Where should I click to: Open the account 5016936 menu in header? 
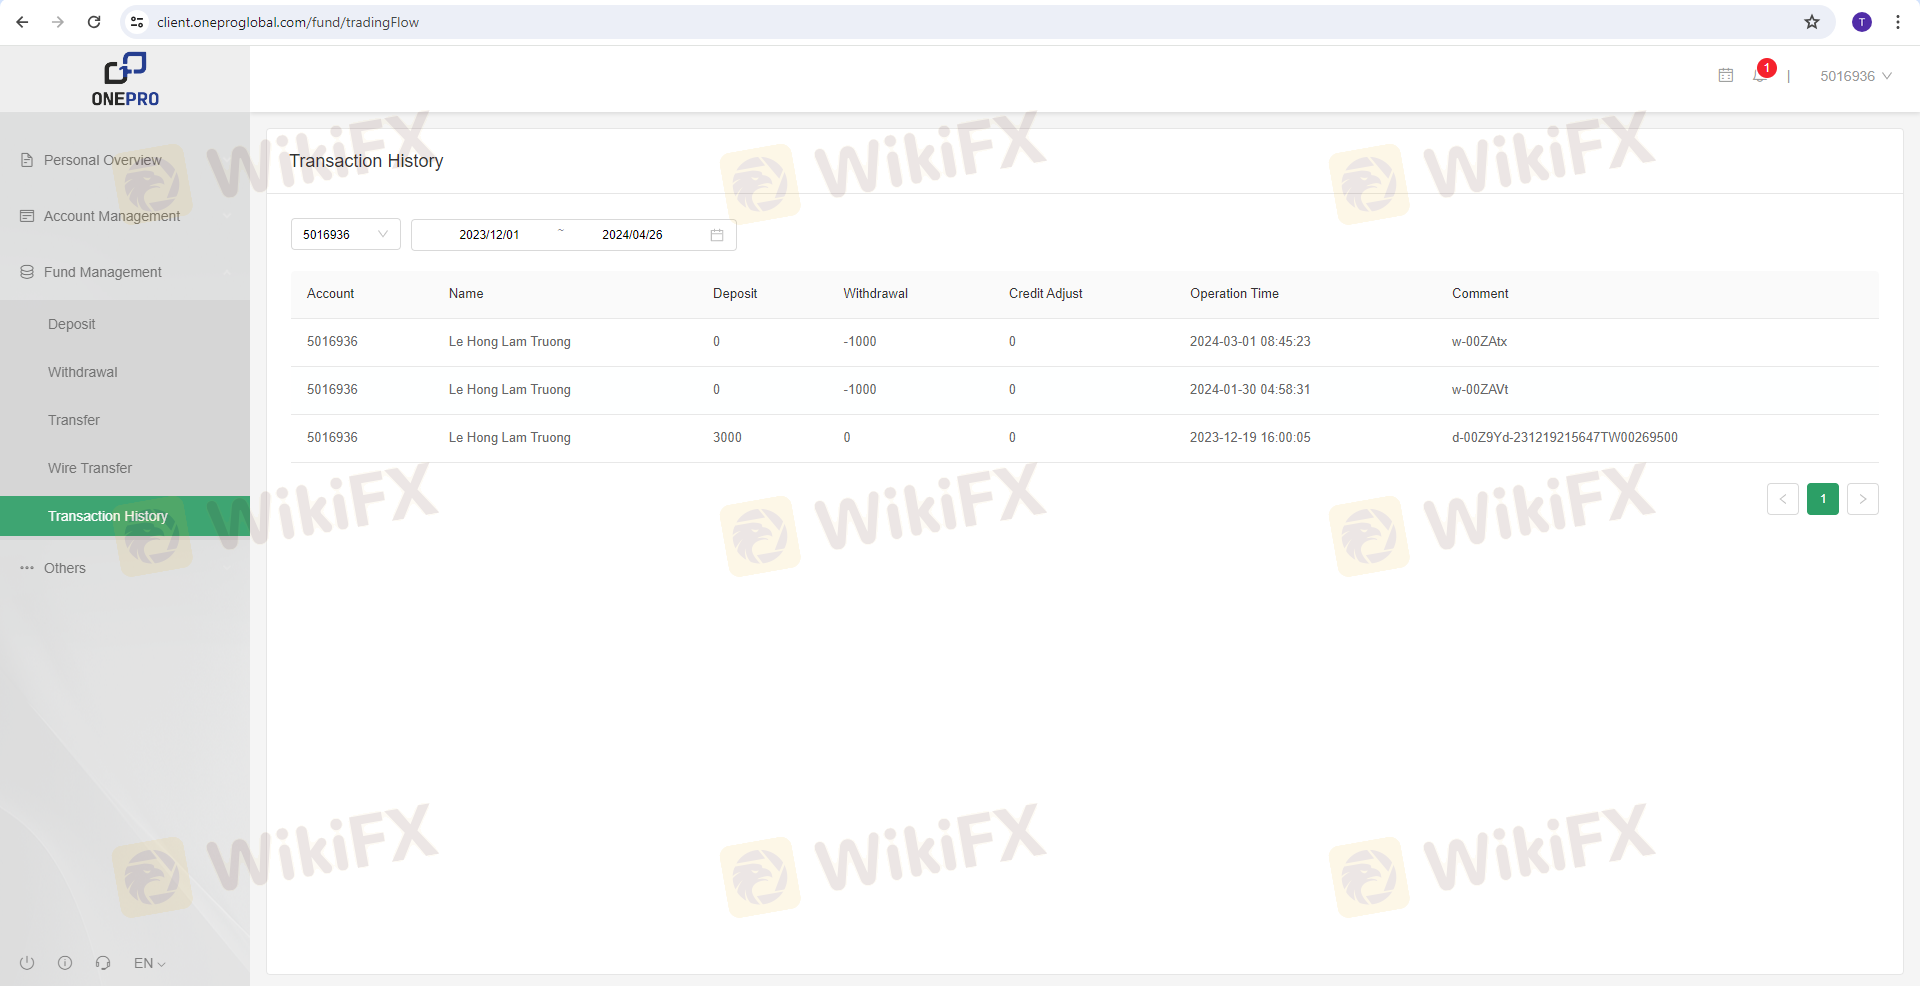(1856, 76)
